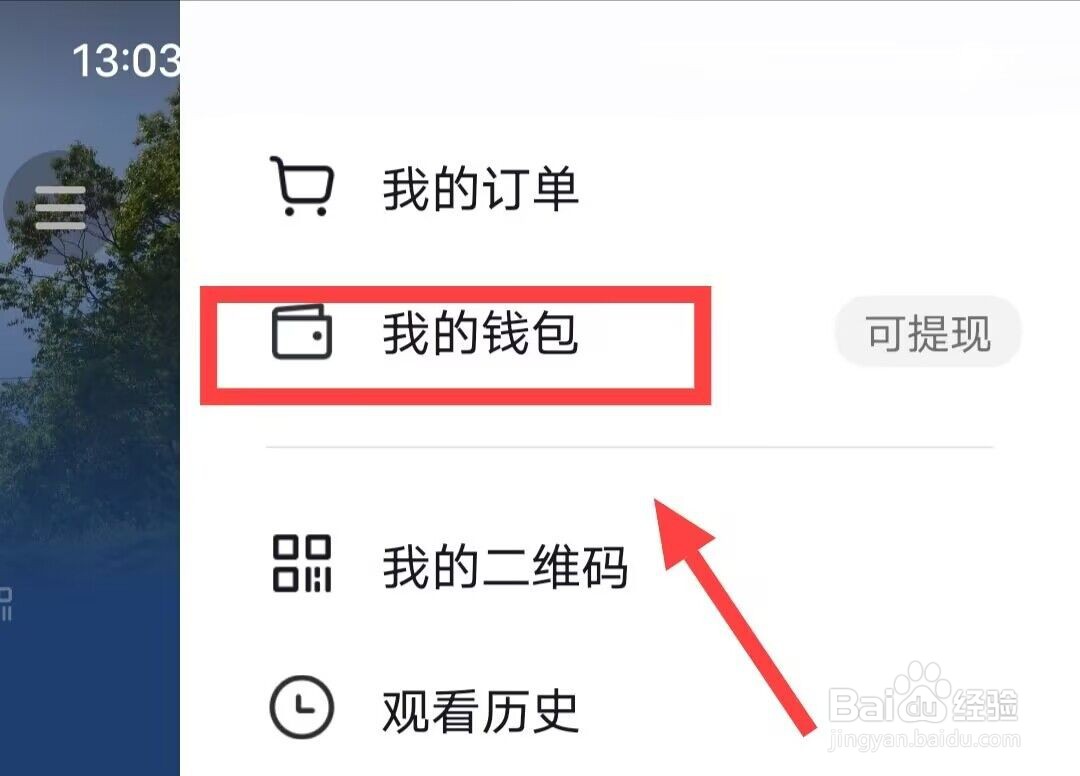Tap small QR glyph at left edge
This screenshot has width=1080, height=776.
(6, 603)
